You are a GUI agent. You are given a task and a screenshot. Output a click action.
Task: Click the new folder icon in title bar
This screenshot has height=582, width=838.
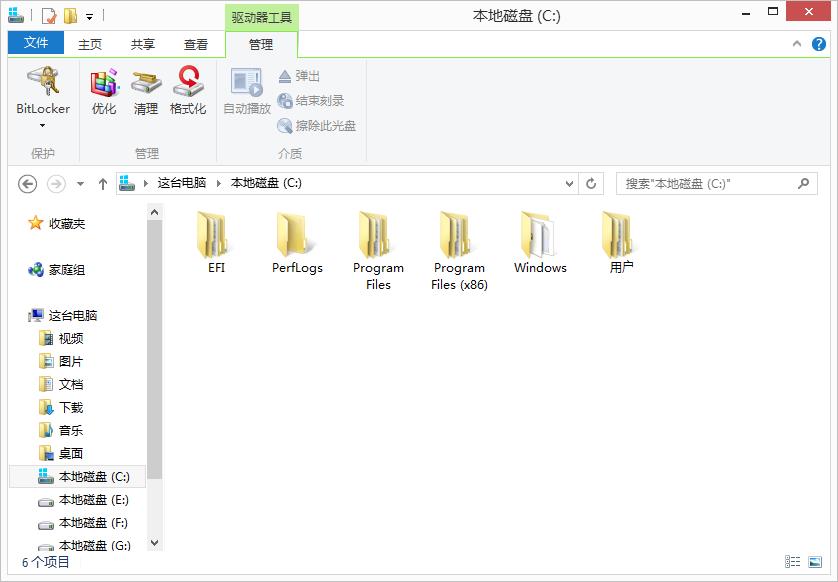coord(71,16)
